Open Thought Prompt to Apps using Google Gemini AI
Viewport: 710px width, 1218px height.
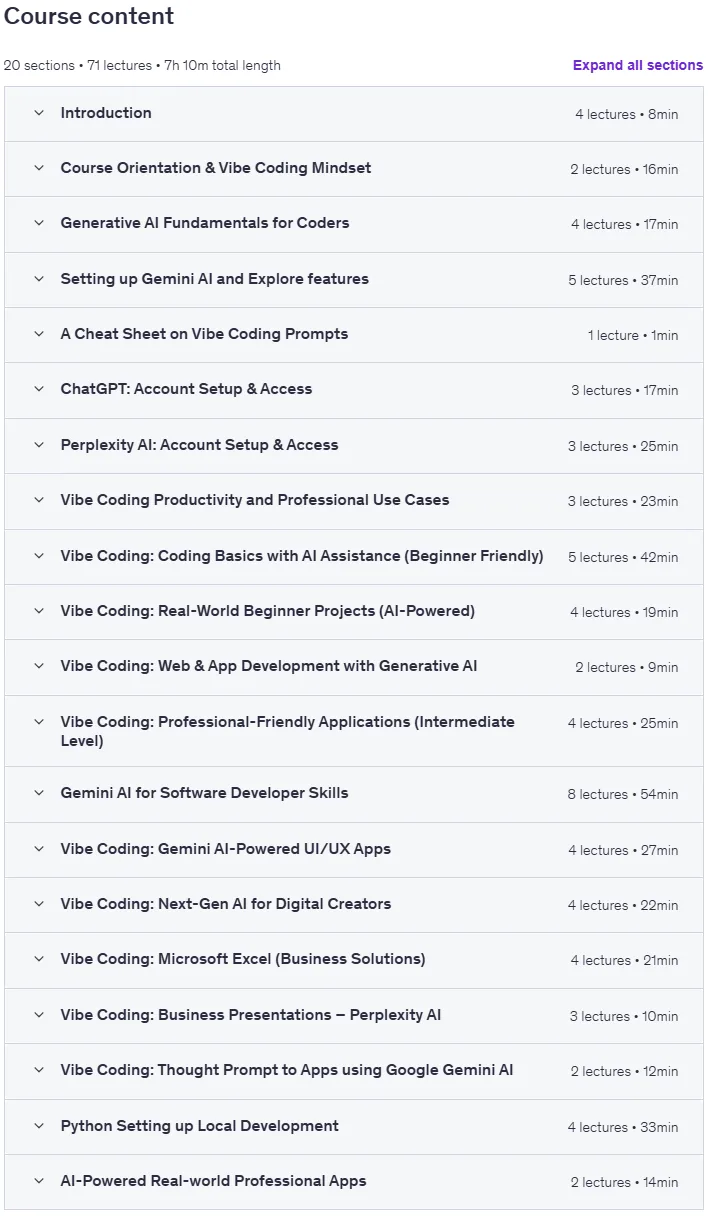click(x=355, y=1071)
